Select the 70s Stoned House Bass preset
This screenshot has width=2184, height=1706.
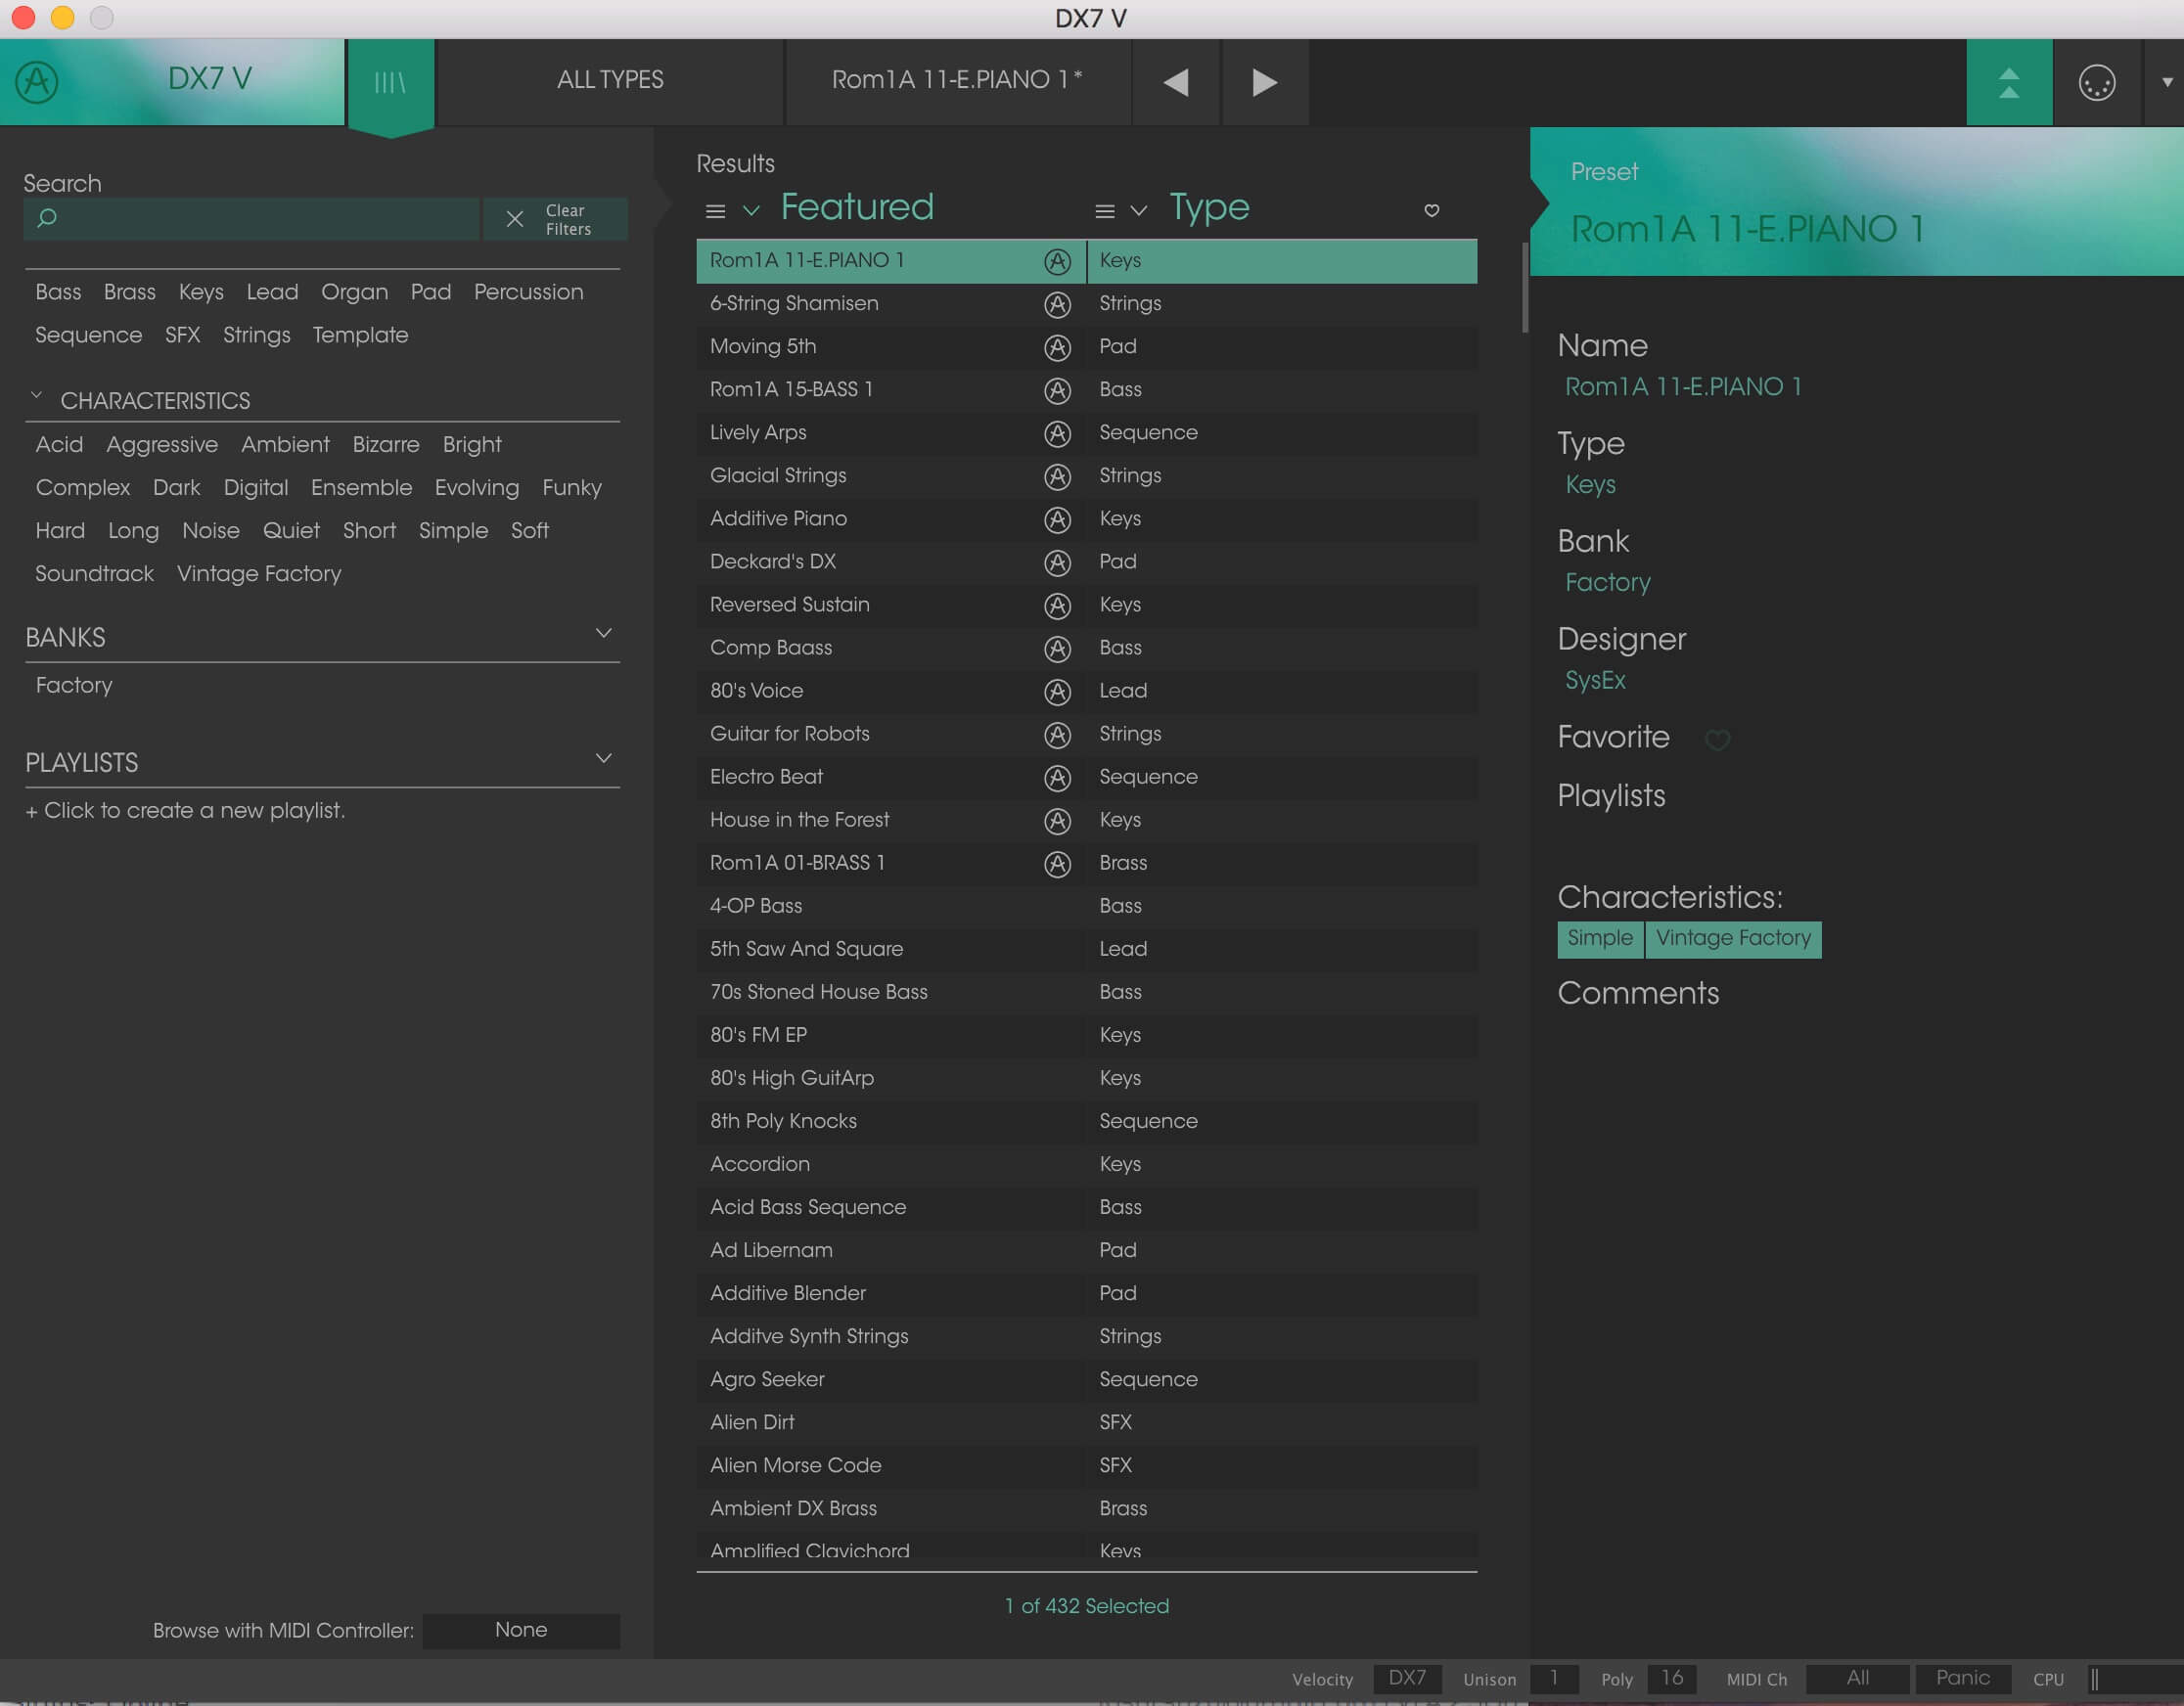[x=1086, y=992]
